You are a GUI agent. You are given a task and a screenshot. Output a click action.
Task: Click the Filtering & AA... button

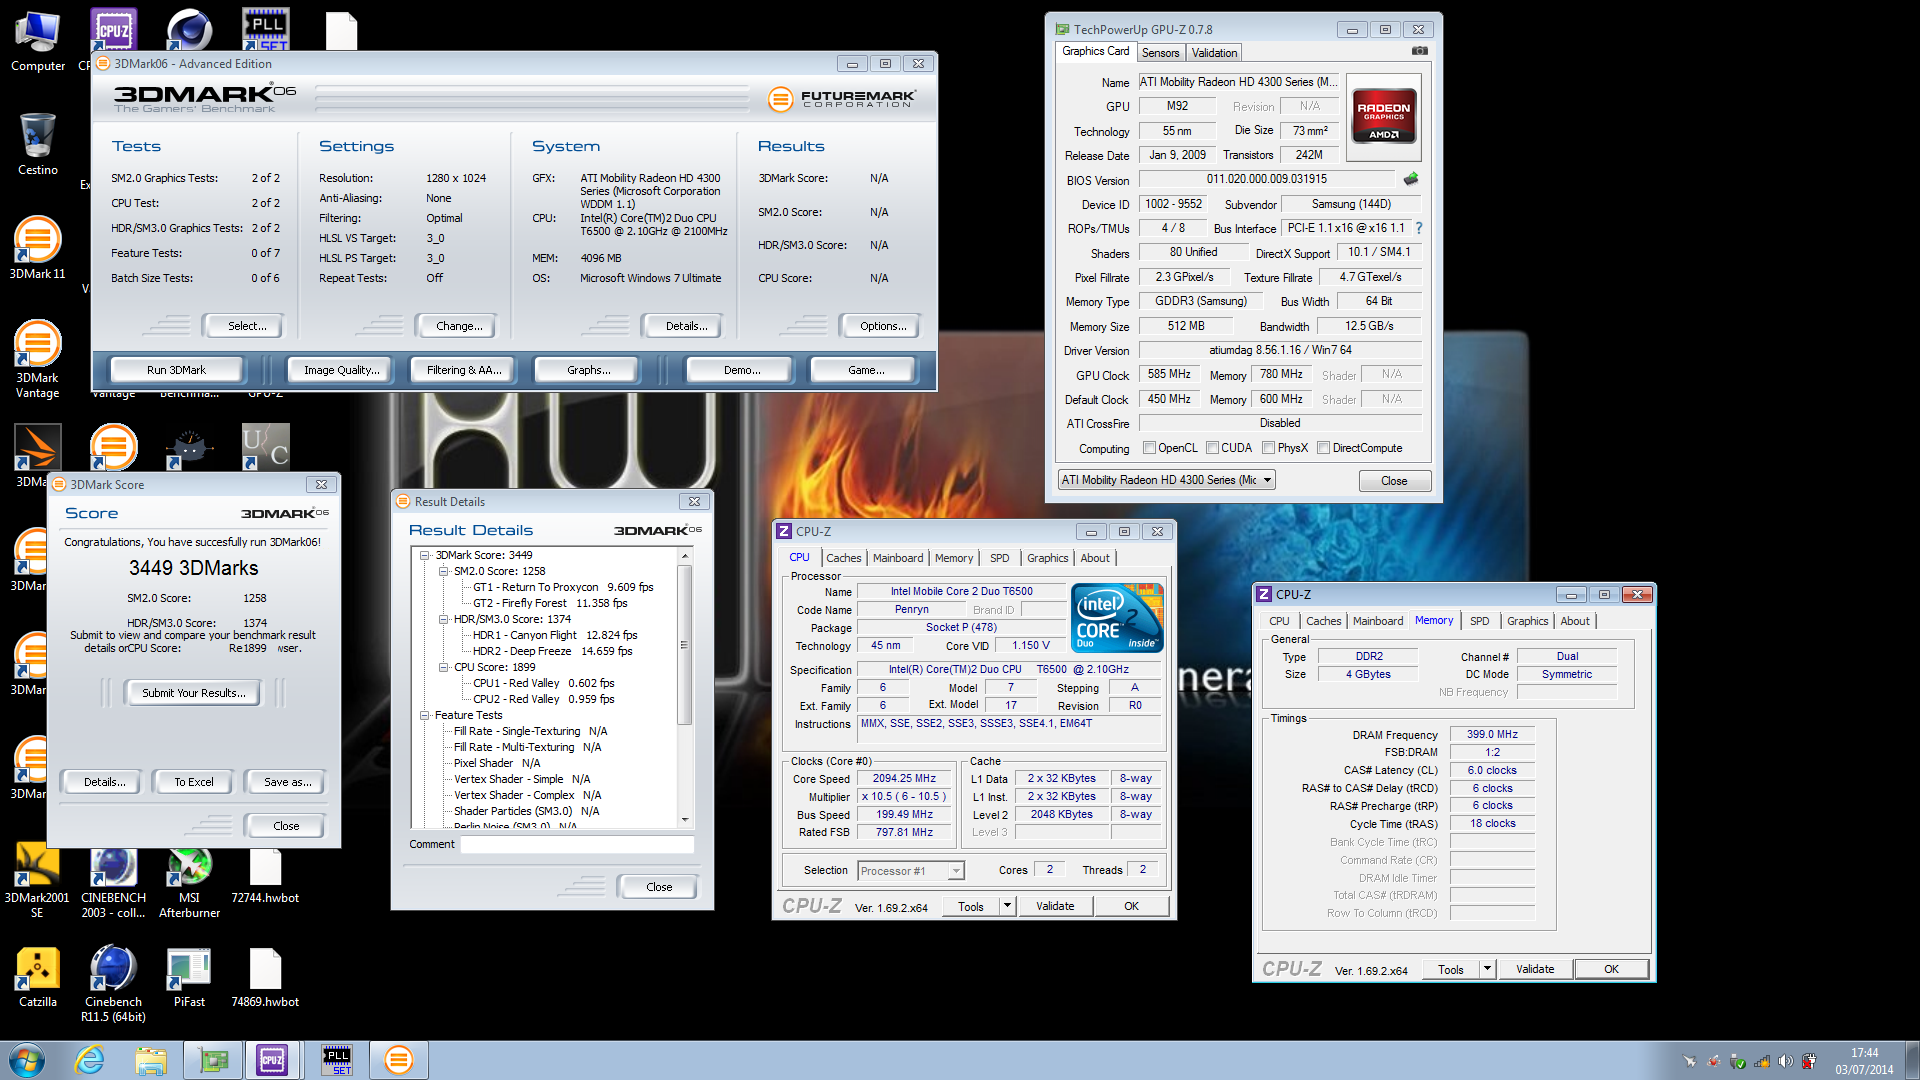click(x=463, y=370)
